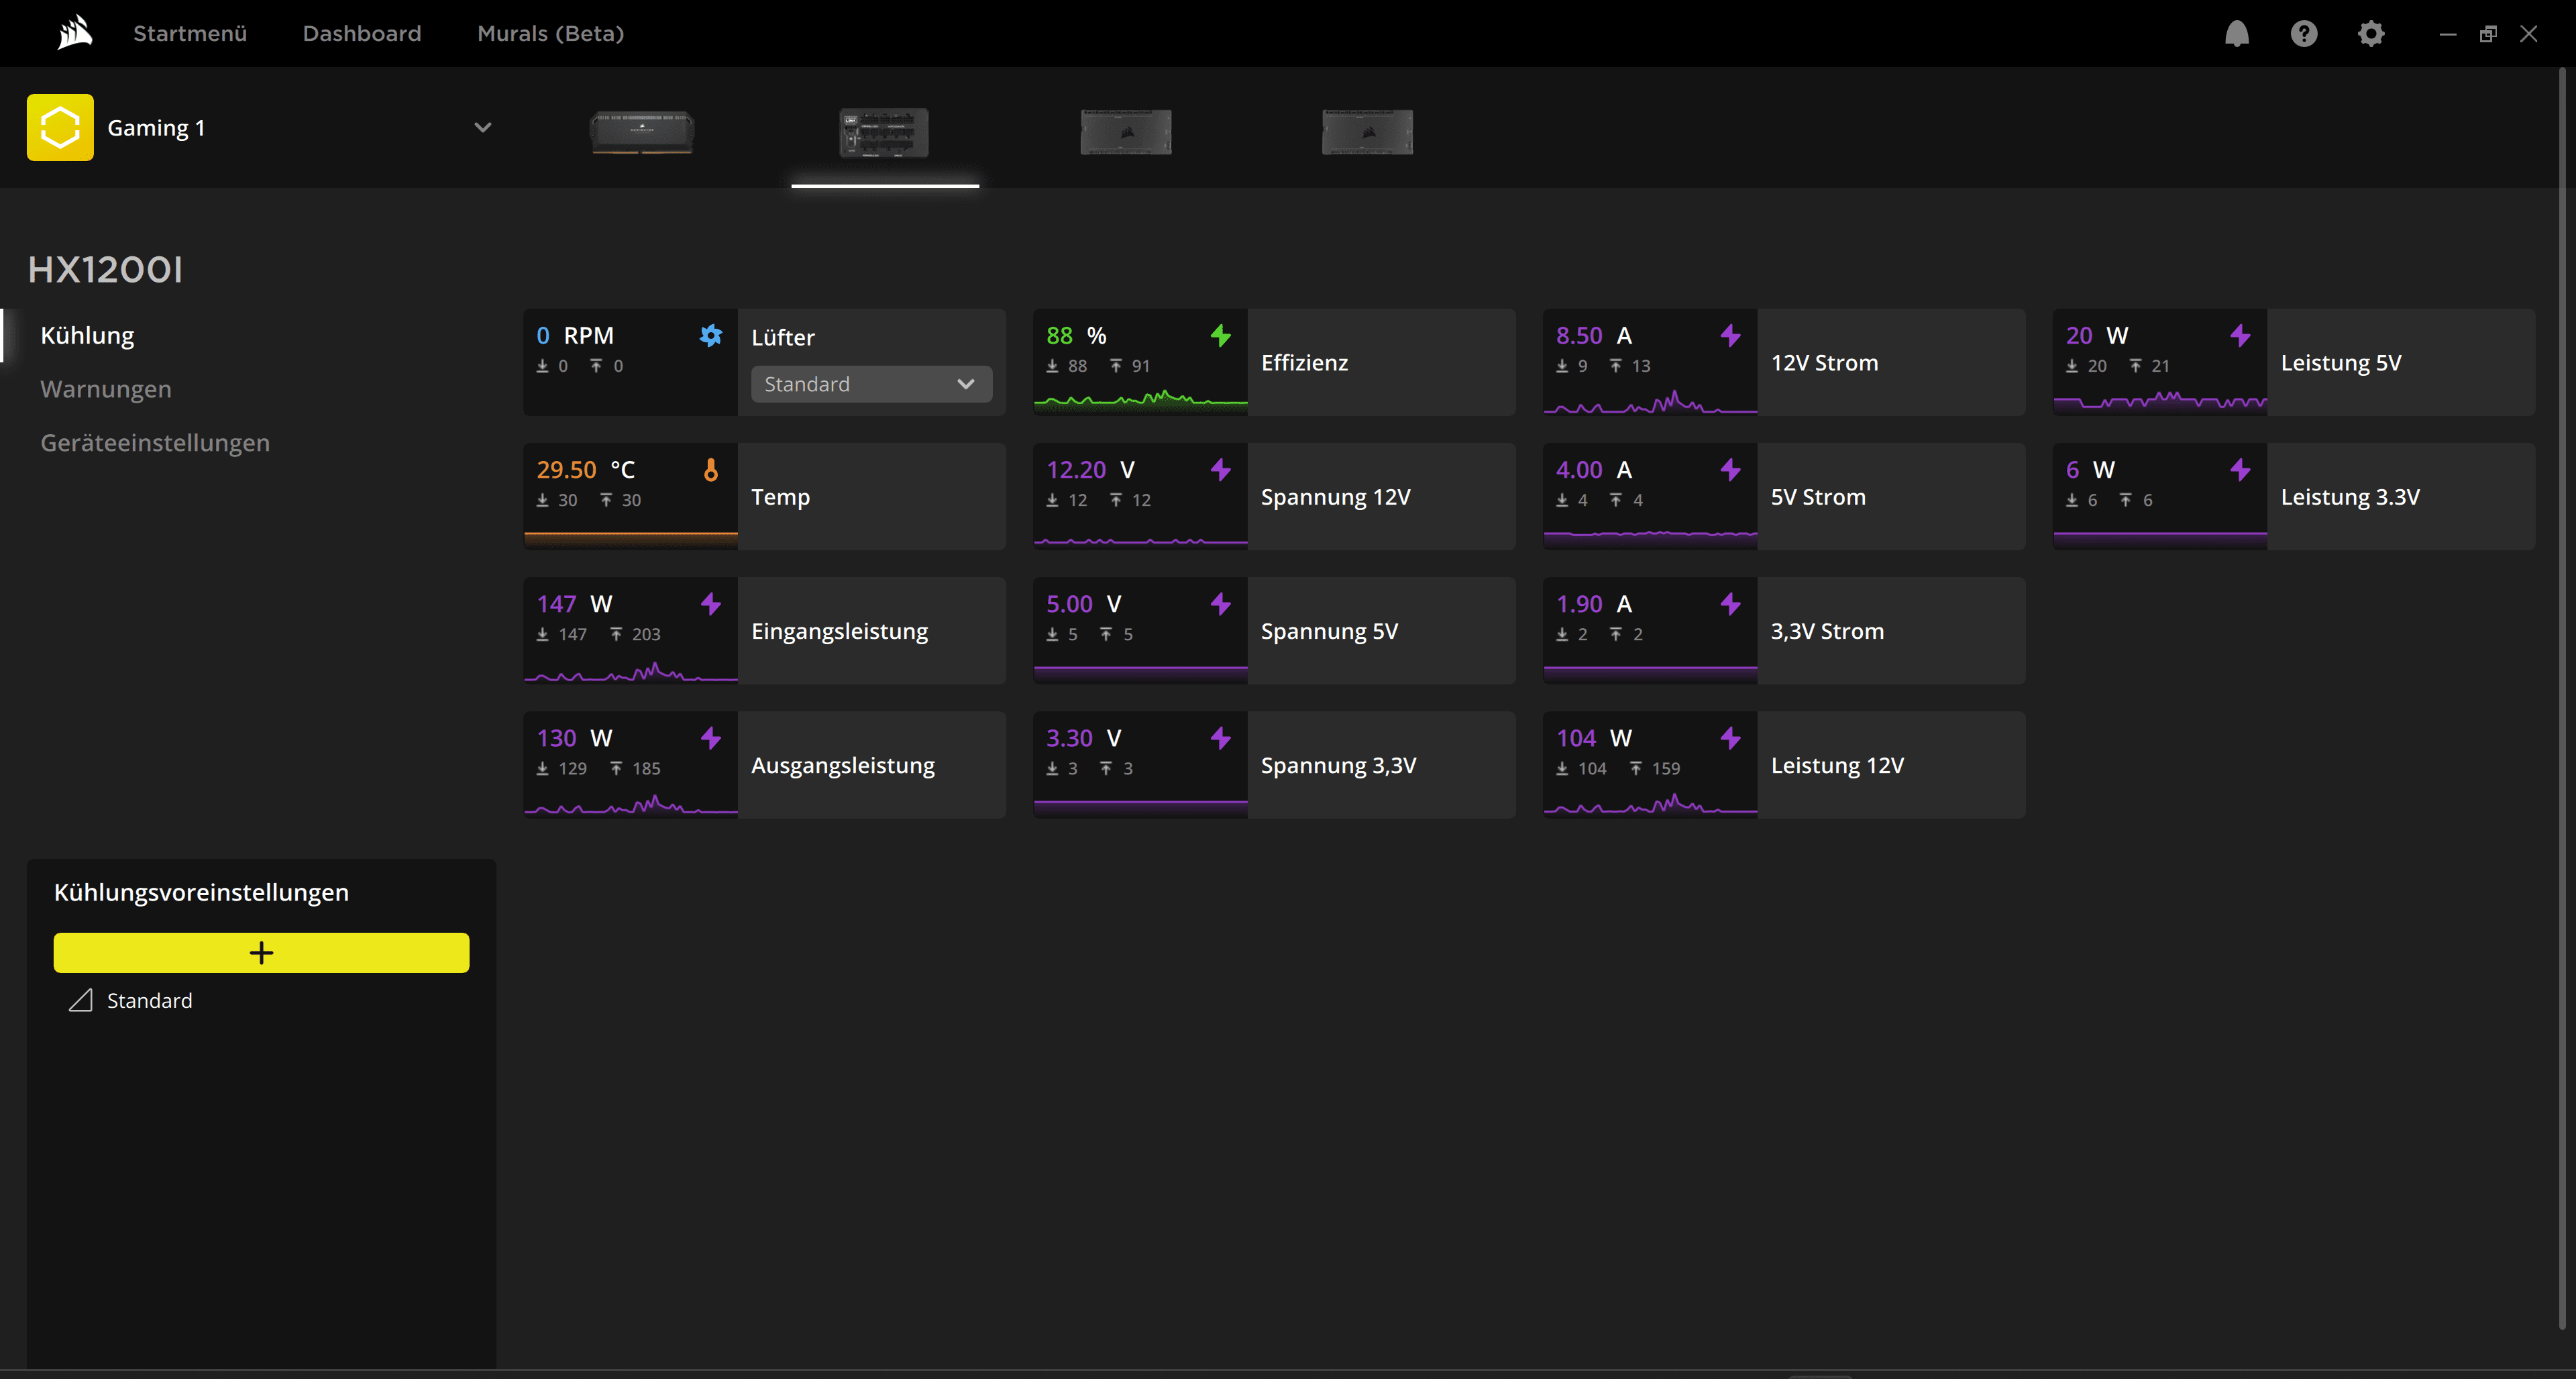Click bolt icon on Eingangsleistung tile
The image size is (2576, 1379).
(x=710, y=603)
